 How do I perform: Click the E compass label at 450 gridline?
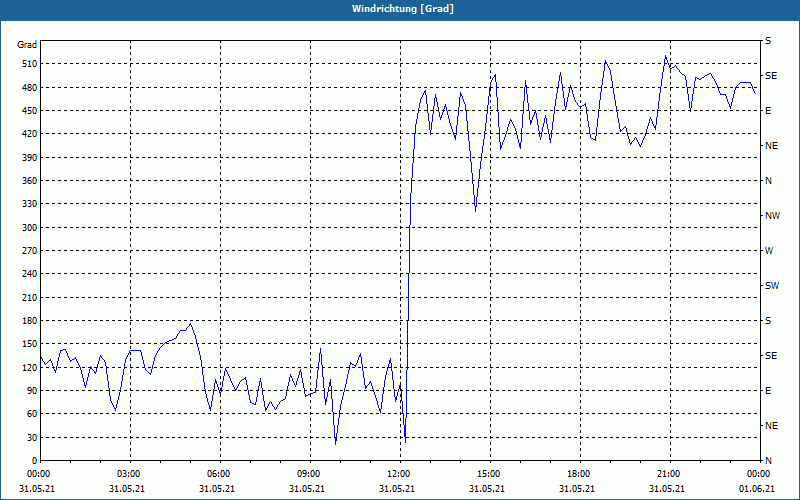(x=768, y=111)
